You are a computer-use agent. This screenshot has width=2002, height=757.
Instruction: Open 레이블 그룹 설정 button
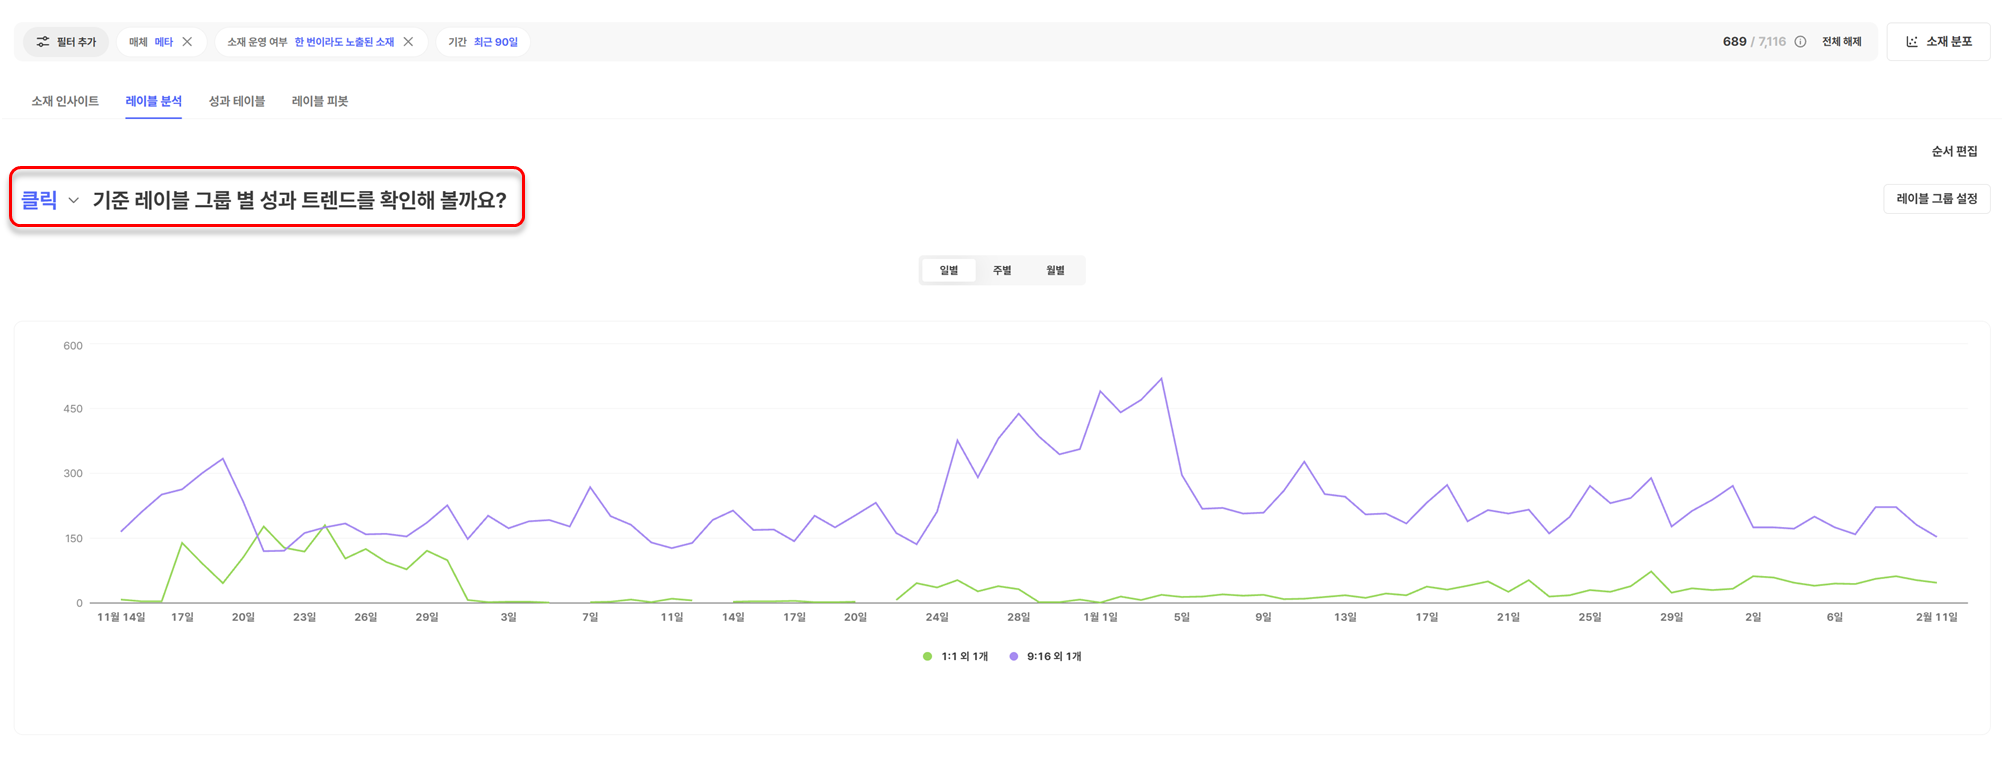1936,199
